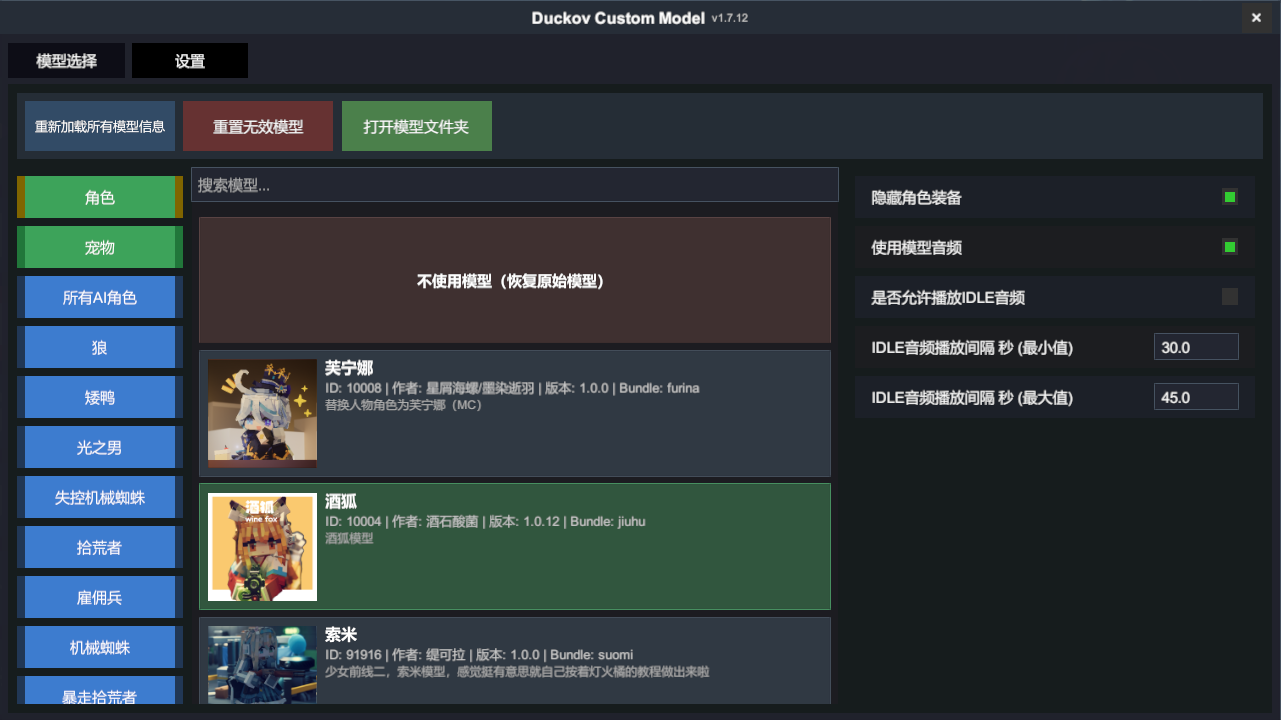Screen dimensions: 1281x720
Task: Select the 角色 category in sidebar
Action: 100,198
